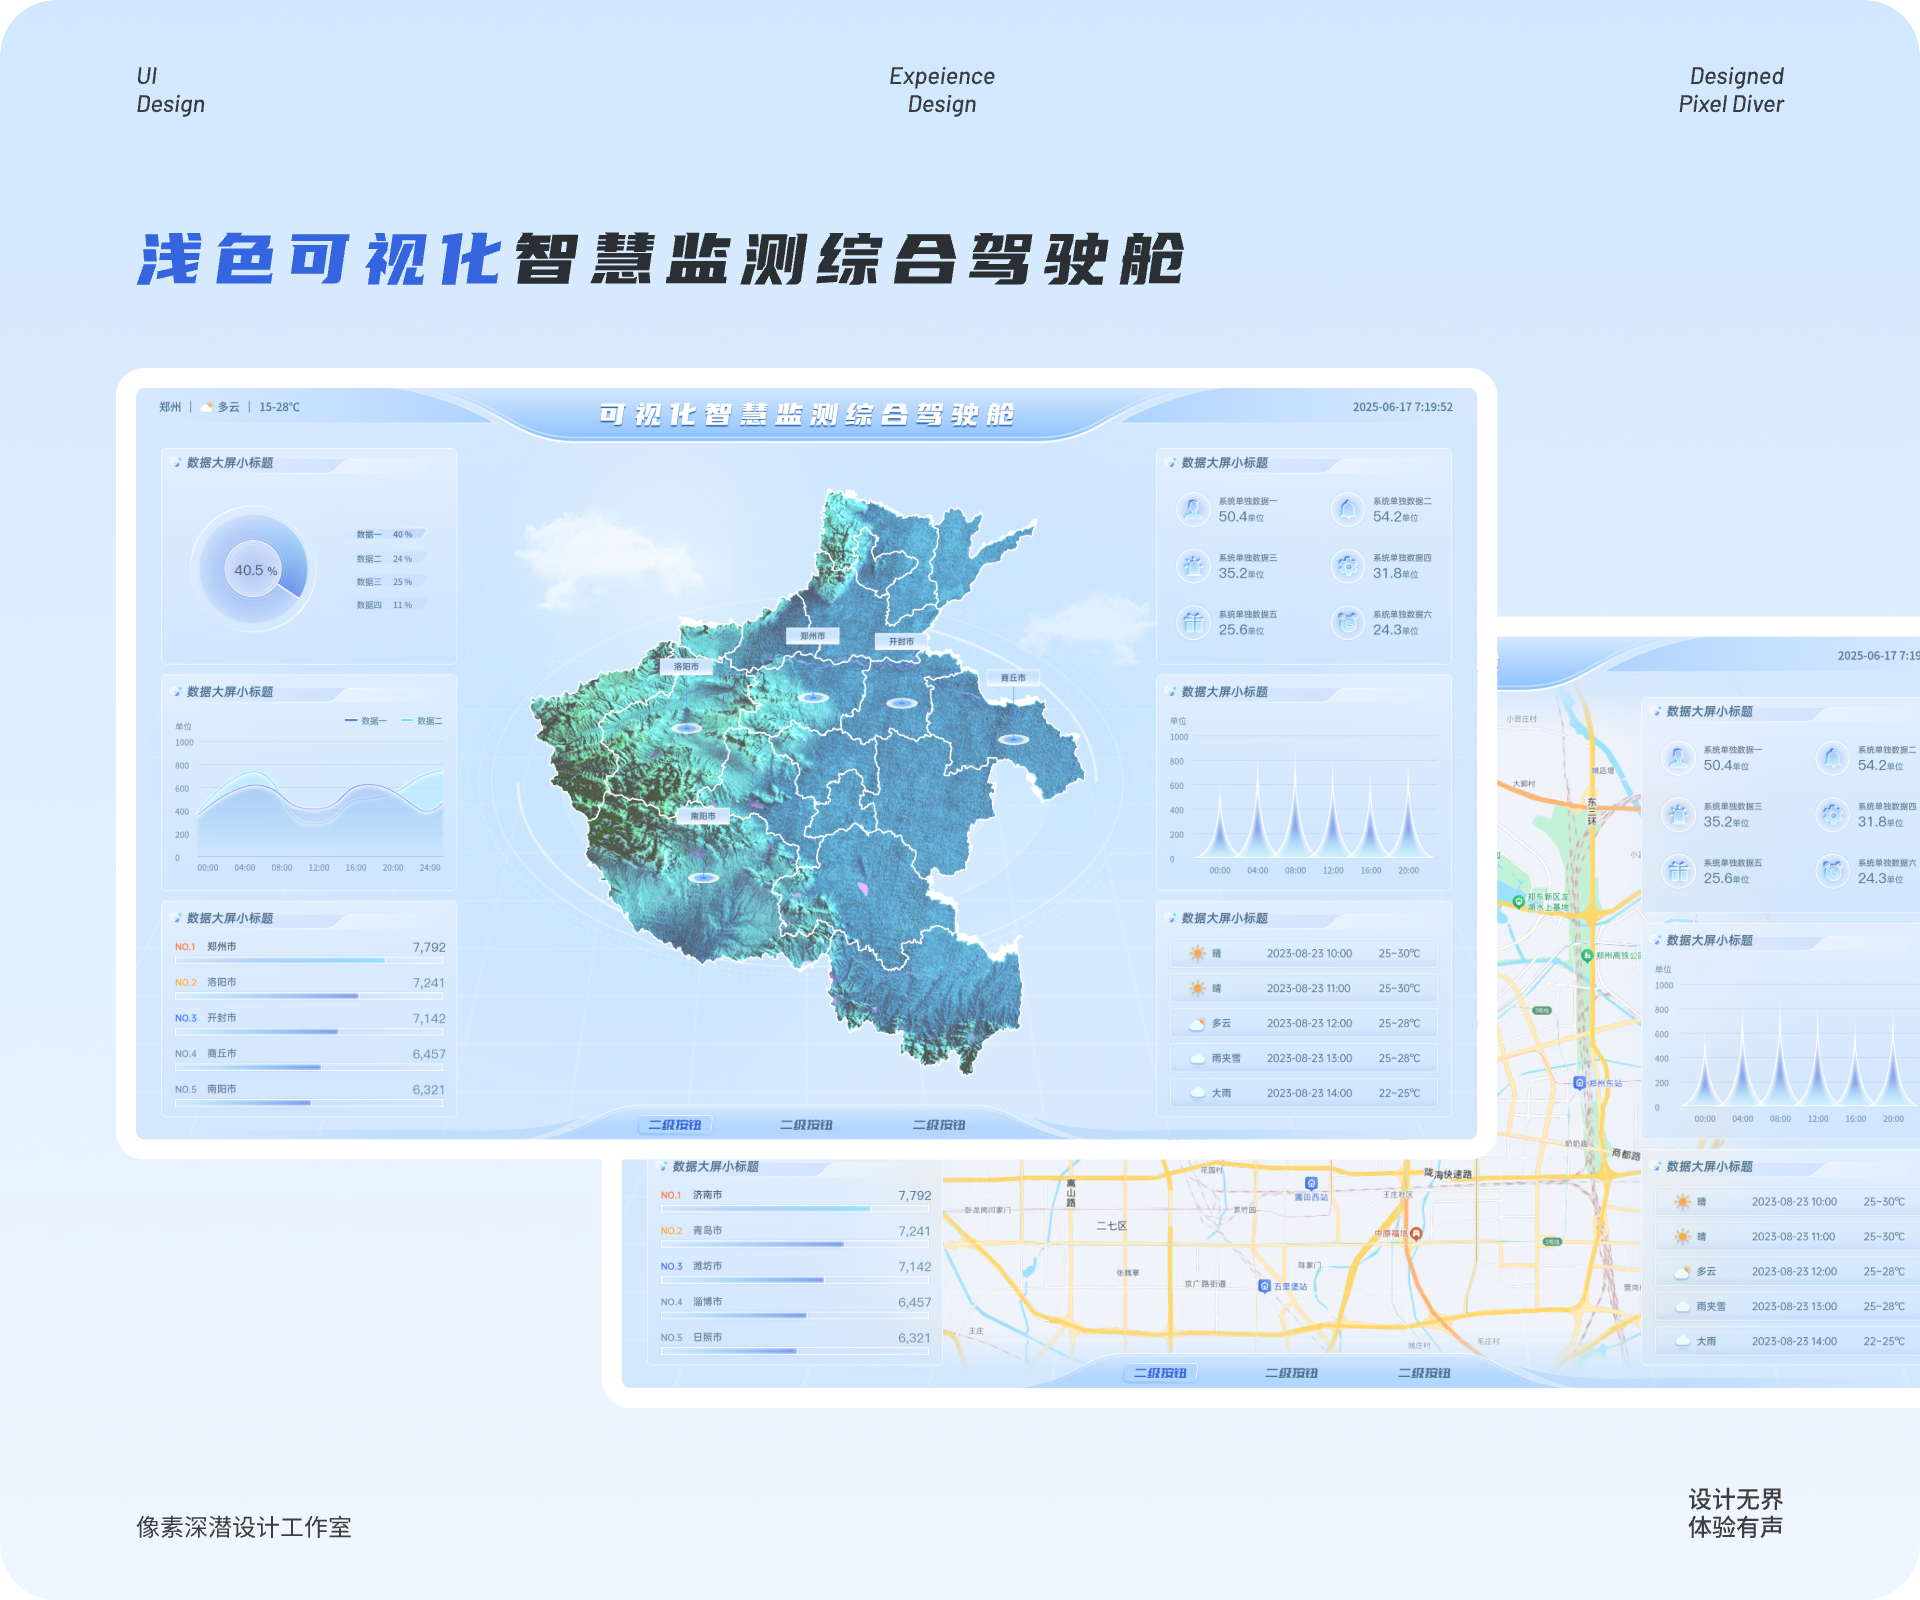Image resolution: width=1920 pixels, height=1600 pixels.
Task: Click the 开封市 label on the province map
Action: click(x=901, y=641)
